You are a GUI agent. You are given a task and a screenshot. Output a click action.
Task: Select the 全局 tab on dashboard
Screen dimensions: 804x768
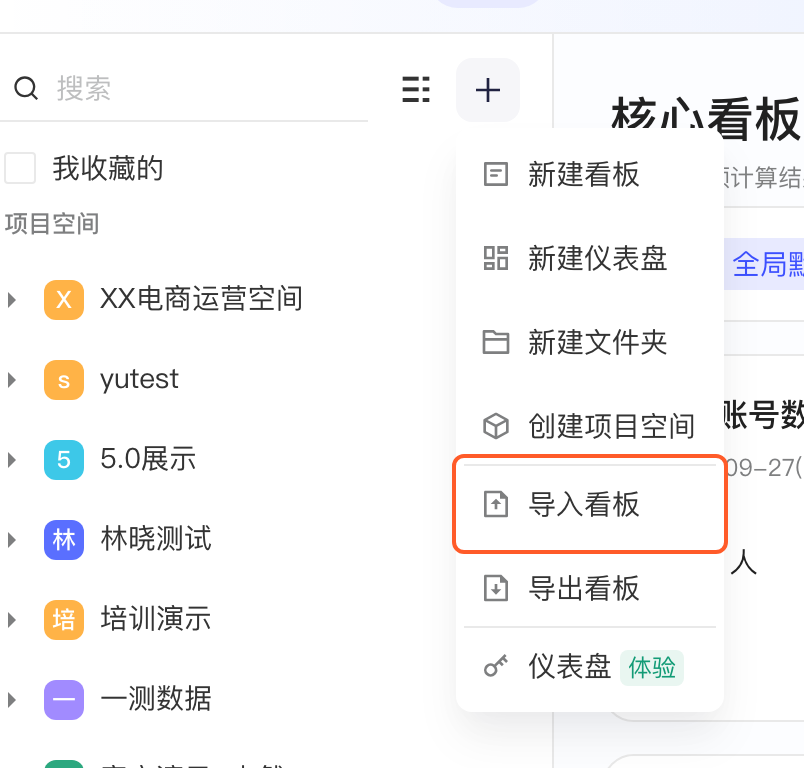click(763, 264)
